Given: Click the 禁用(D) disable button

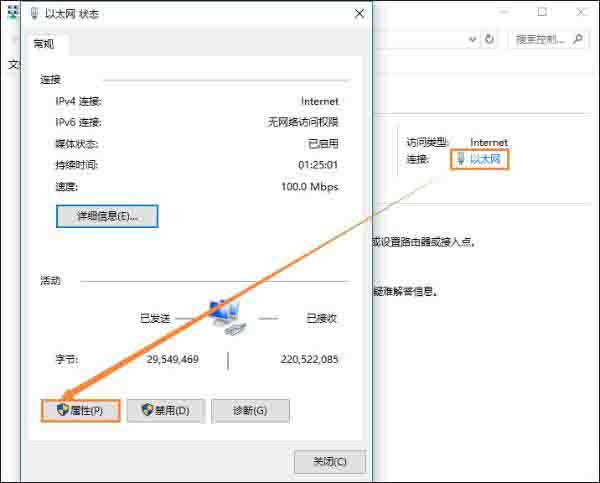Looking at the screenshot, I should (166, 410).
